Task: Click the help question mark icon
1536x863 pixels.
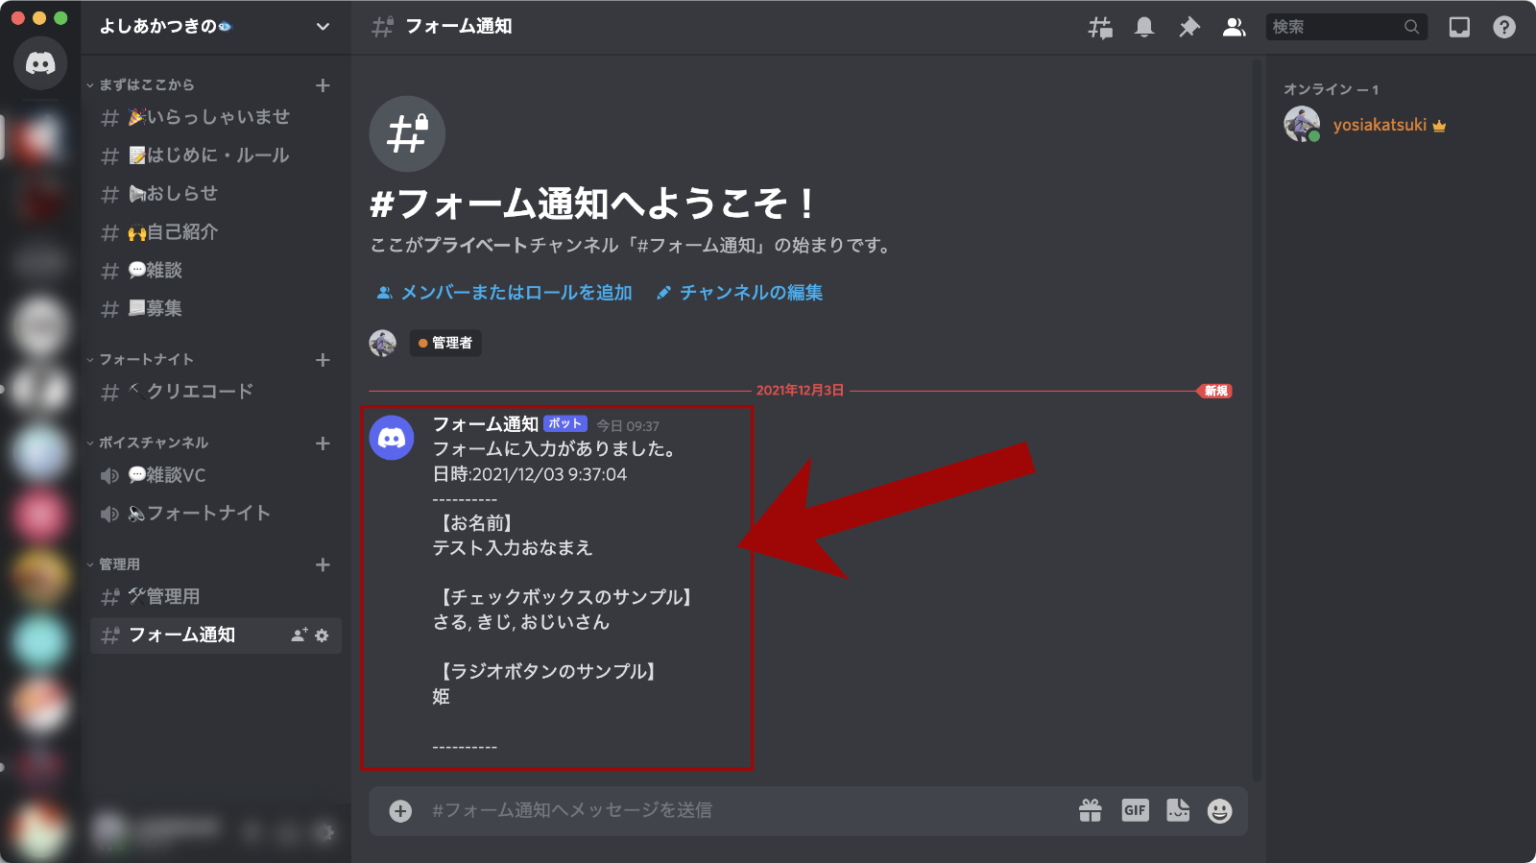Action: (1504, 27)
